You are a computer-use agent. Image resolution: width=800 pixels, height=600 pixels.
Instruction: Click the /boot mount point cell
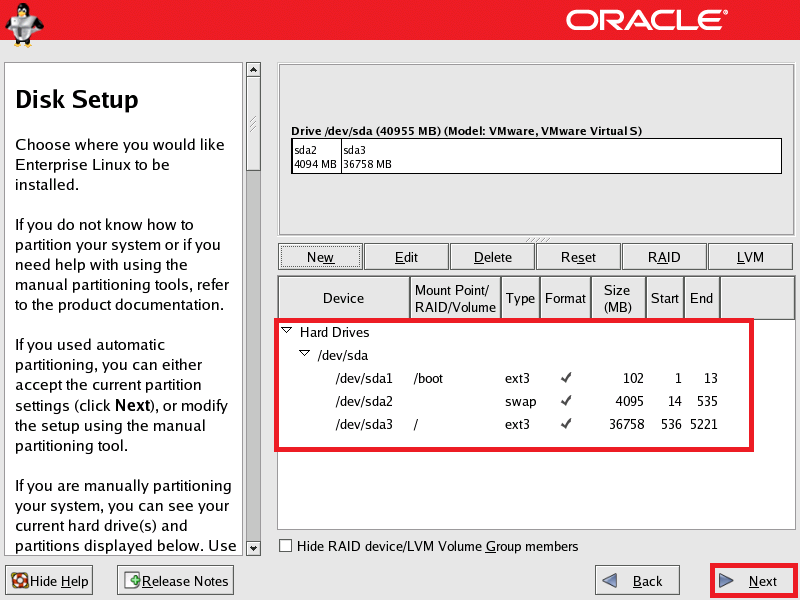click(x=428, y=378)
